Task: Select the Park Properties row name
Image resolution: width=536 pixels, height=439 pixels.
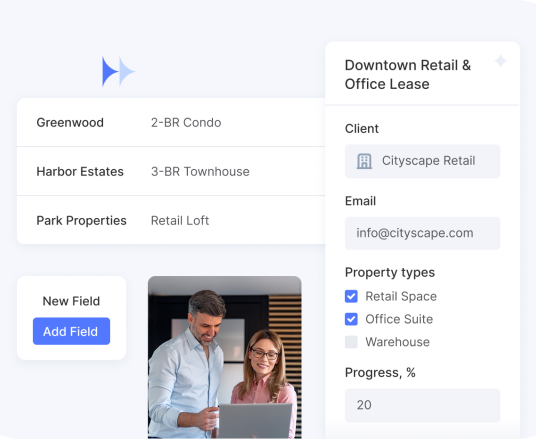Action: (x=81, y=221)
